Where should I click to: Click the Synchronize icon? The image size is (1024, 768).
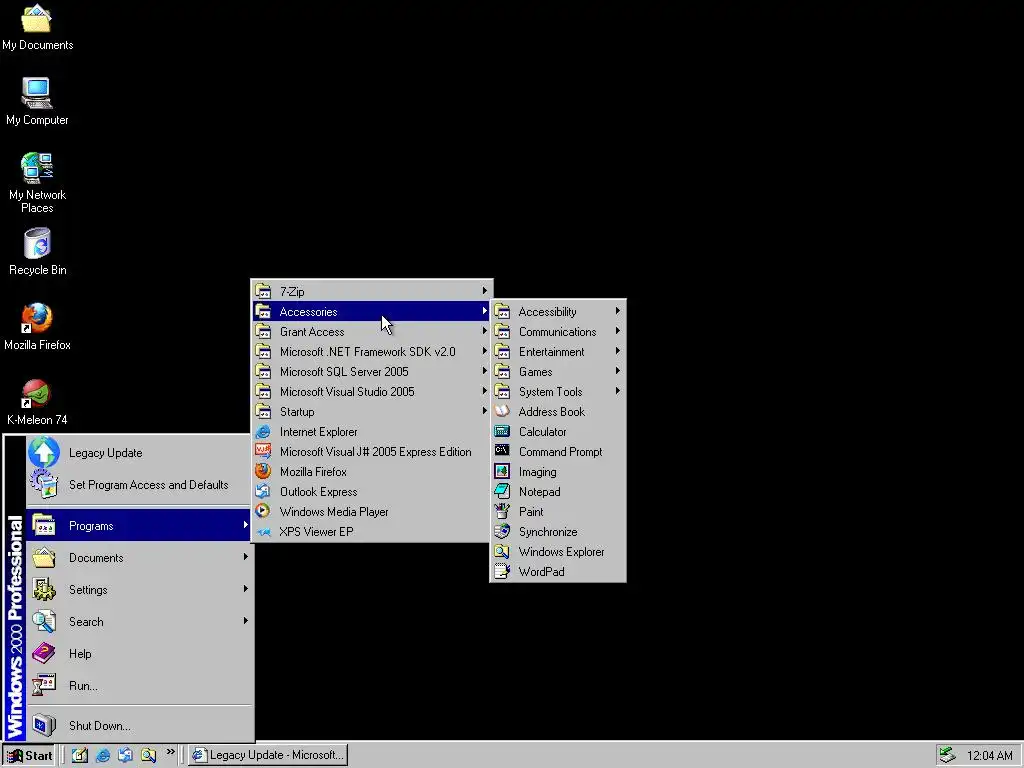(502, 532)
